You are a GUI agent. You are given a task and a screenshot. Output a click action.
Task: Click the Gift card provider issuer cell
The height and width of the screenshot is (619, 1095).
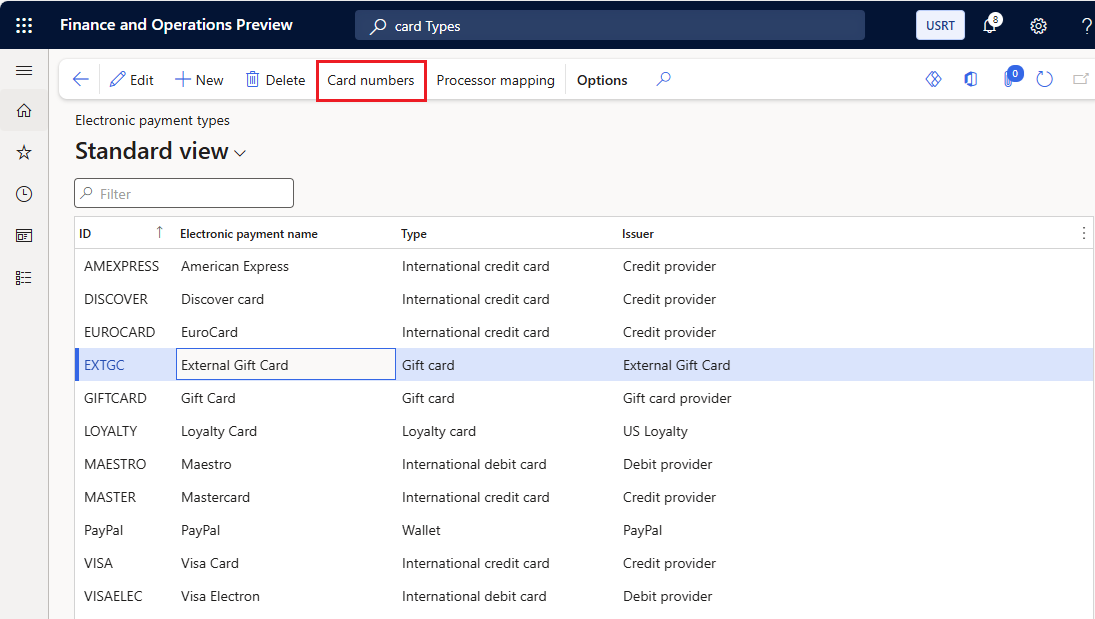tap(677, 398)
